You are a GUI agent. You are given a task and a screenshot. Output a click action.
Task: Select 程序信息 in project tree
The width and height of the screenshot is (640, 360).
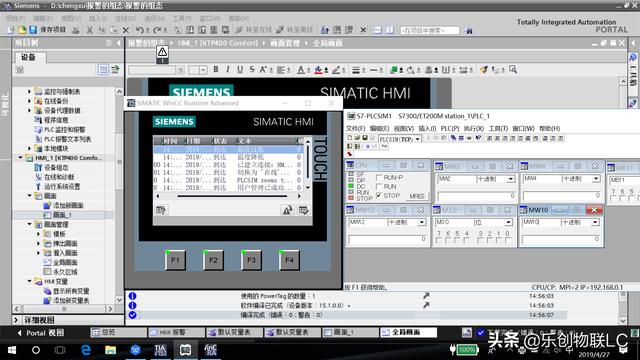[x=56, y=120]
